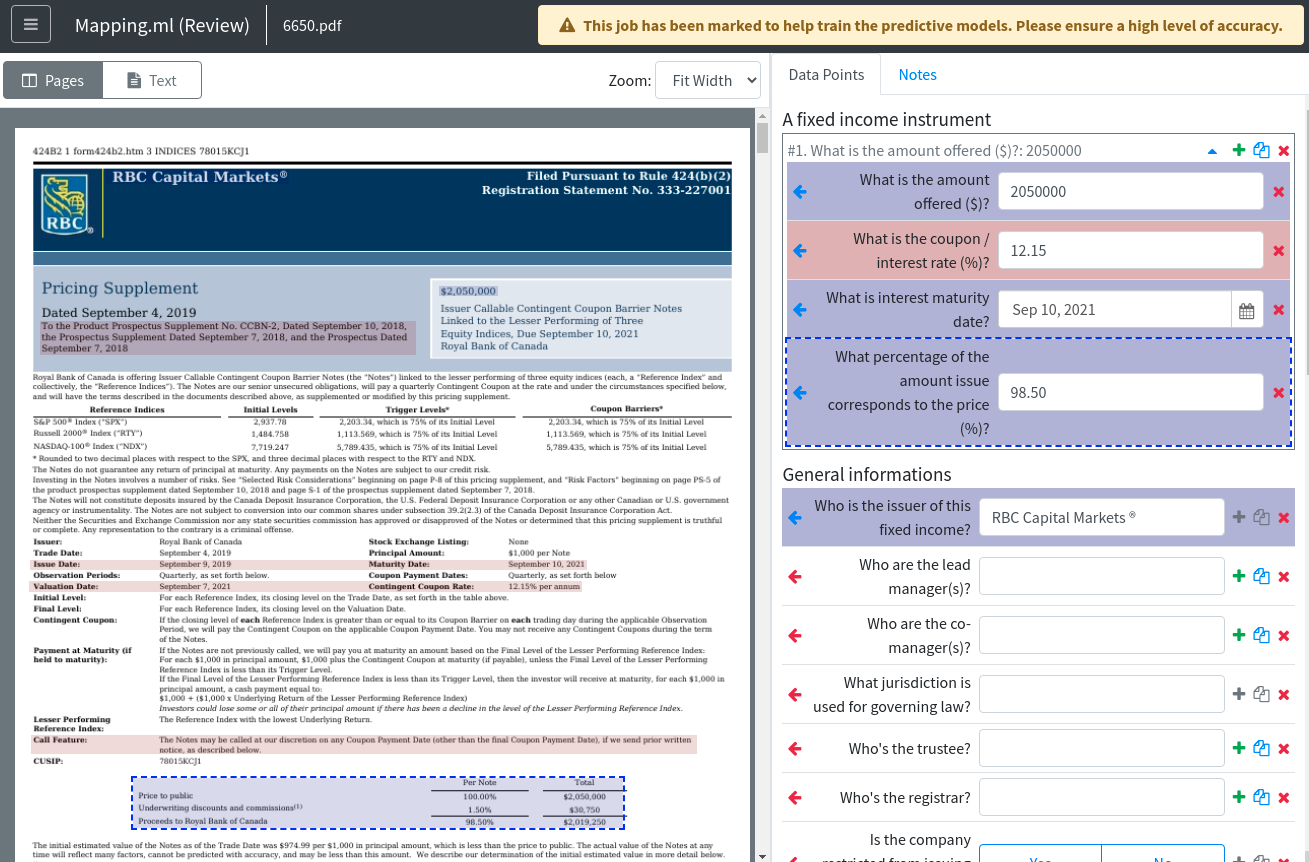Click the red arrow beside governing law jurisdiction

[x=795, y=695]
